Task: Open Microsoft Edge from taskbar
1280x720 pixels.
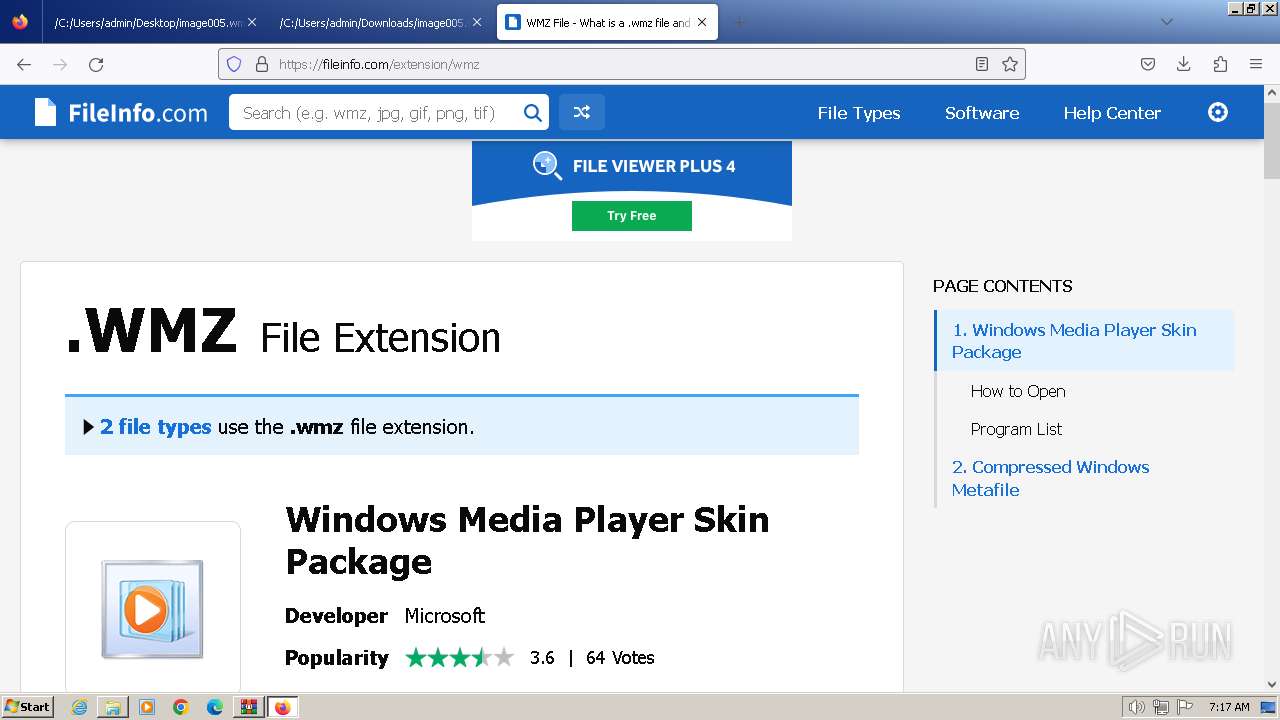Action: coord(215,707)
